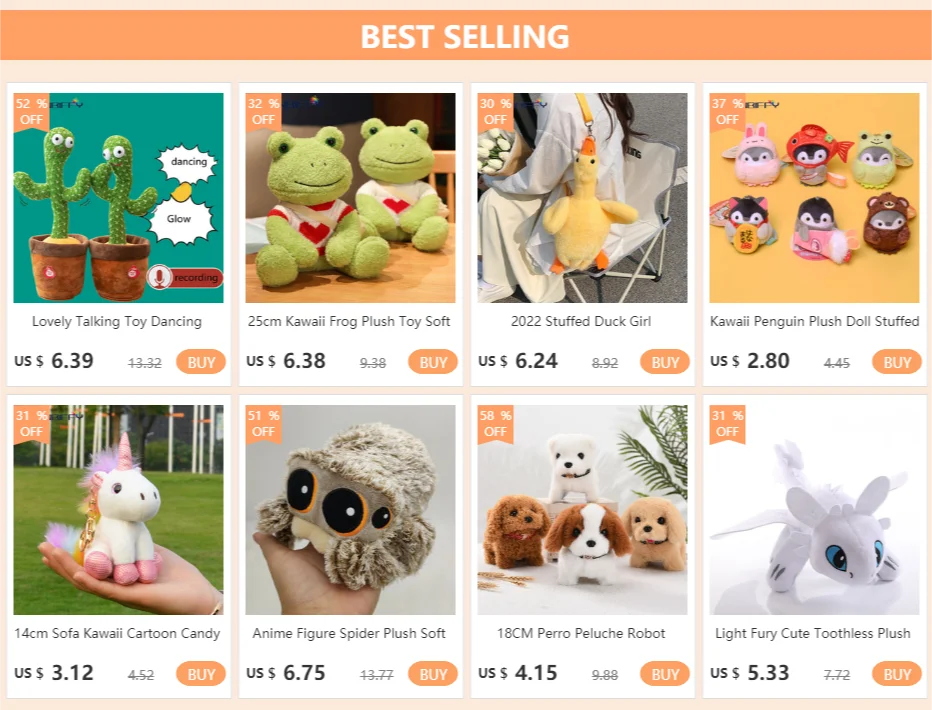This screenshot has width=932, height=710.
Task: Open the '25cm Kawaii Frog Plush Toy Soft' title
Action: click(x=349, y=321)
